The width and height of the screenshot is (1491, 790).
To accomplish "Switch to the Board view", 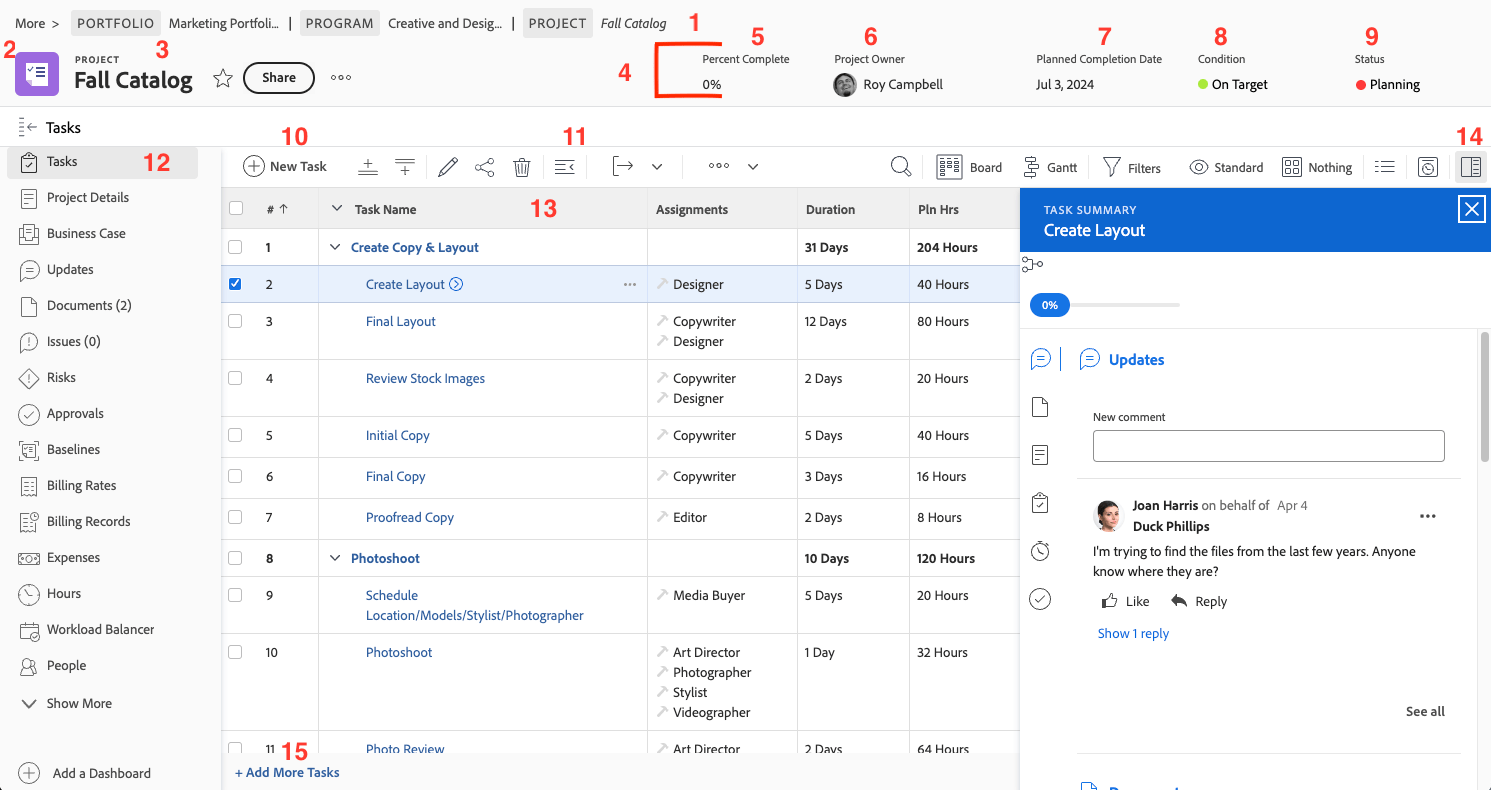I will click(x=970, y=166).
